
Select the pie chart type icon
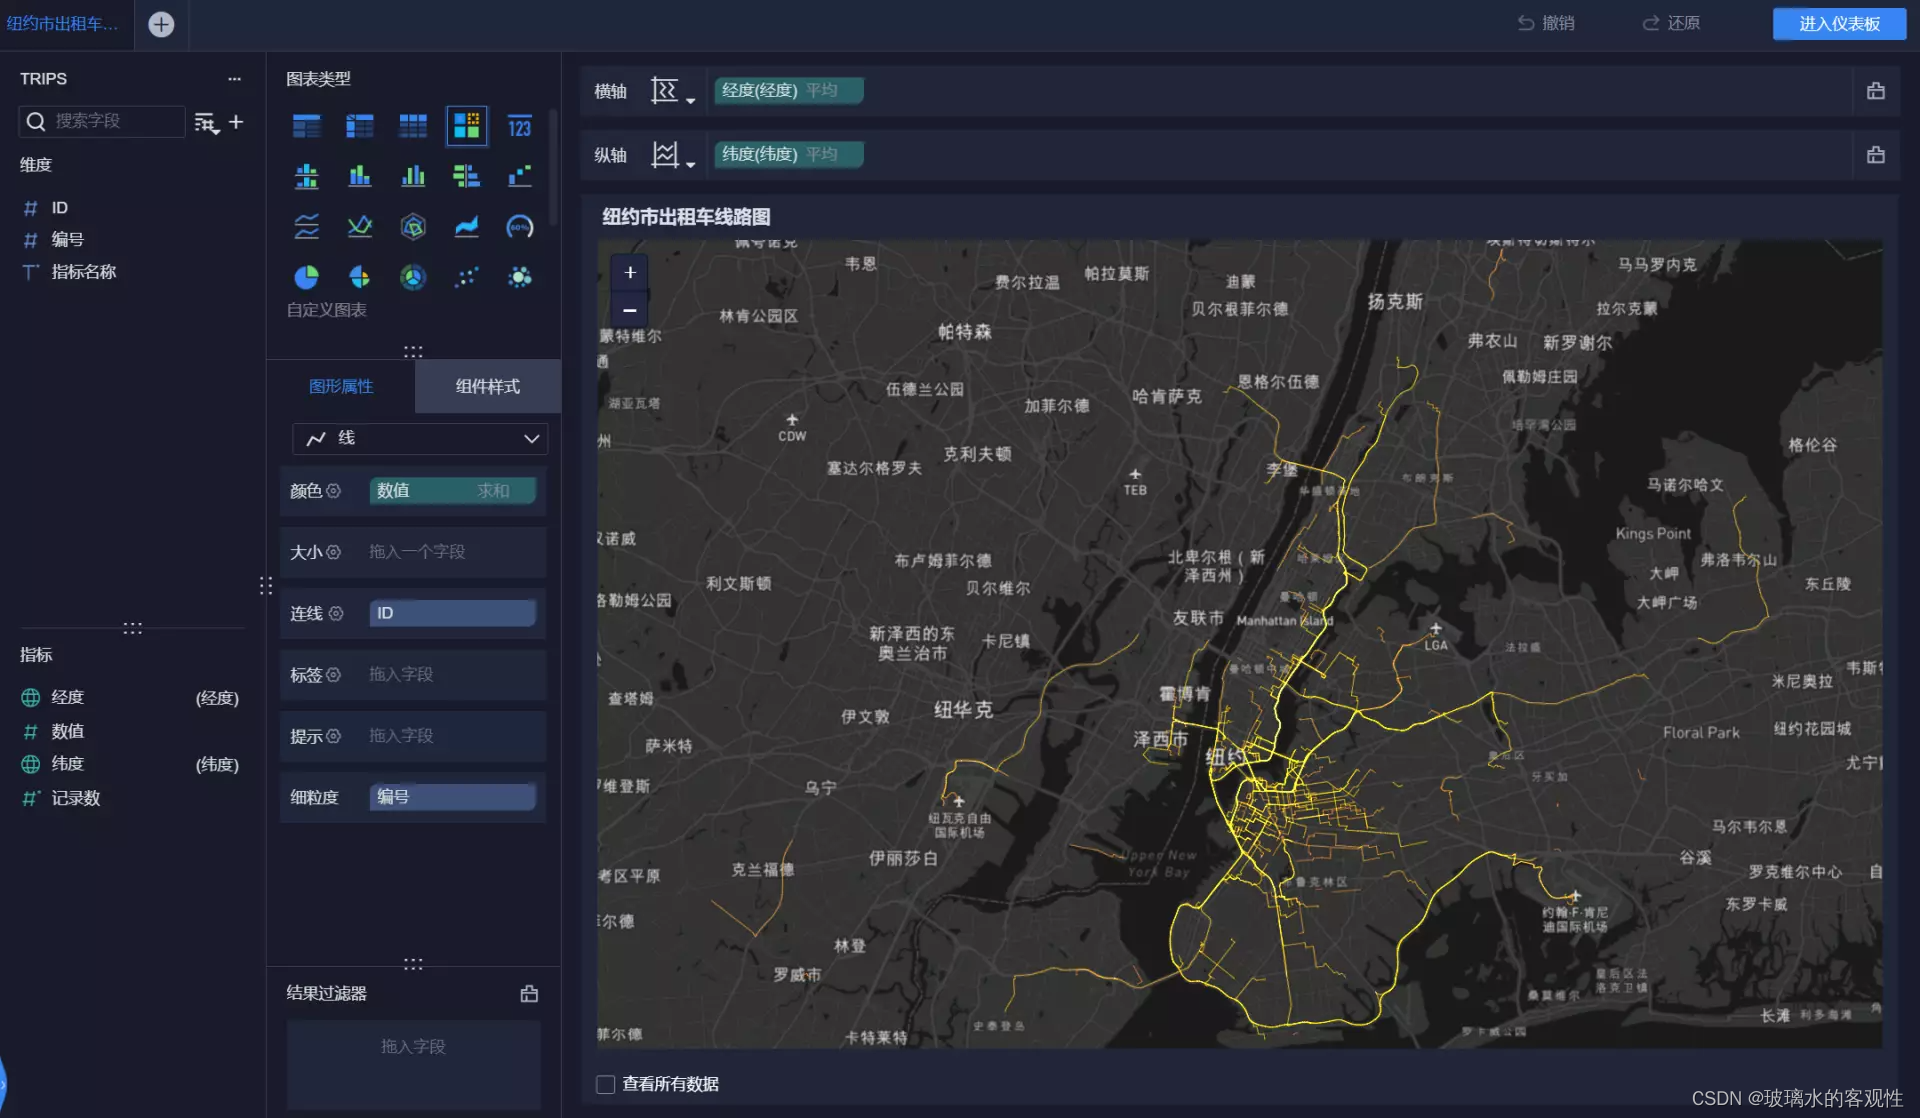click(306, 277)
